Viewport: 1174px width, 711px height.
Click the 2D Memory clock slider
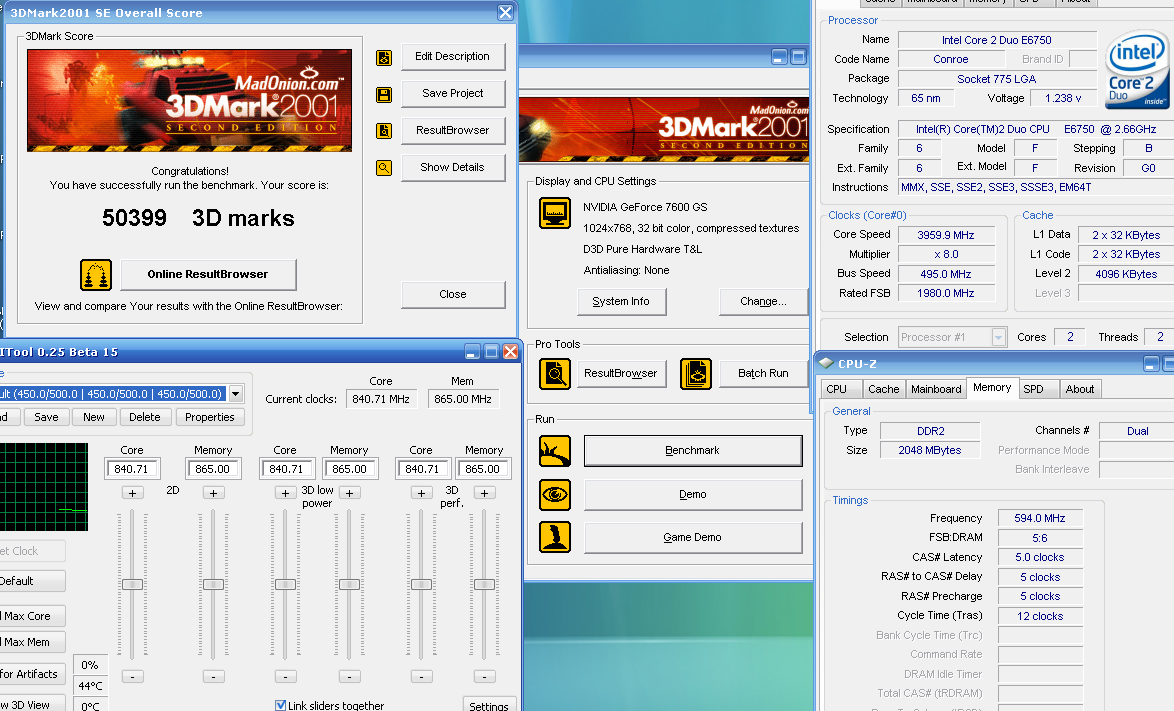click(213, 584)
